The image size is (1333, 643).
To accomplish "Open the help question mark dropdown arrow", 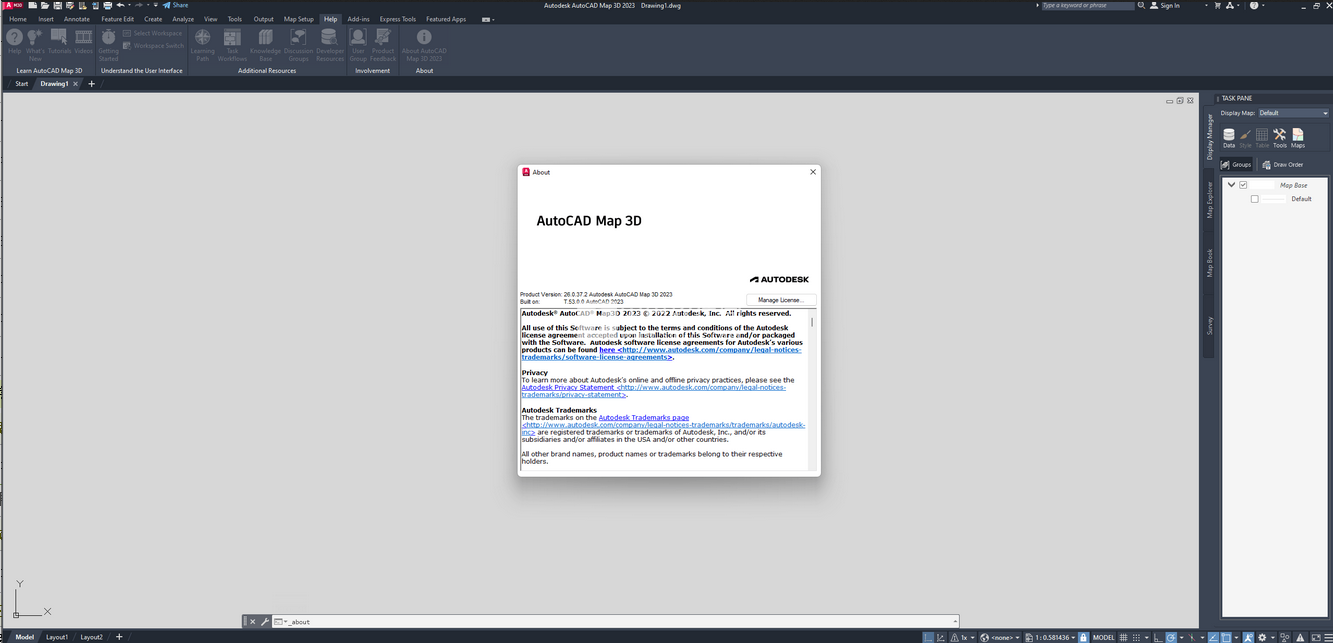I will click(x=1261, y=5).
